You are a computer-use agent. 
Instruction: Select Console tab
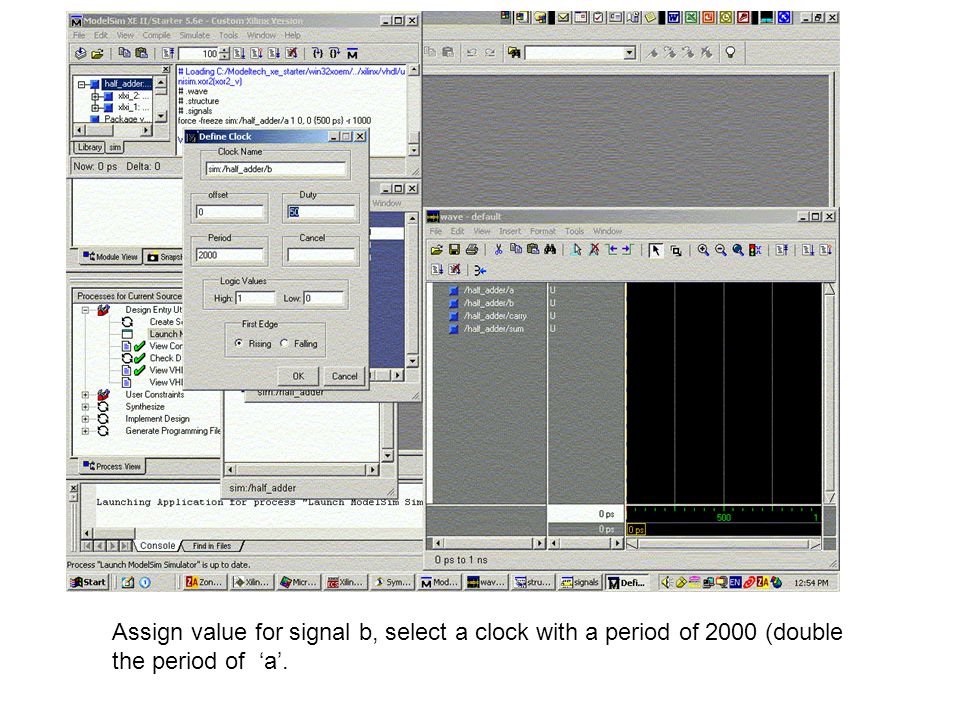[x=157, y=546]
